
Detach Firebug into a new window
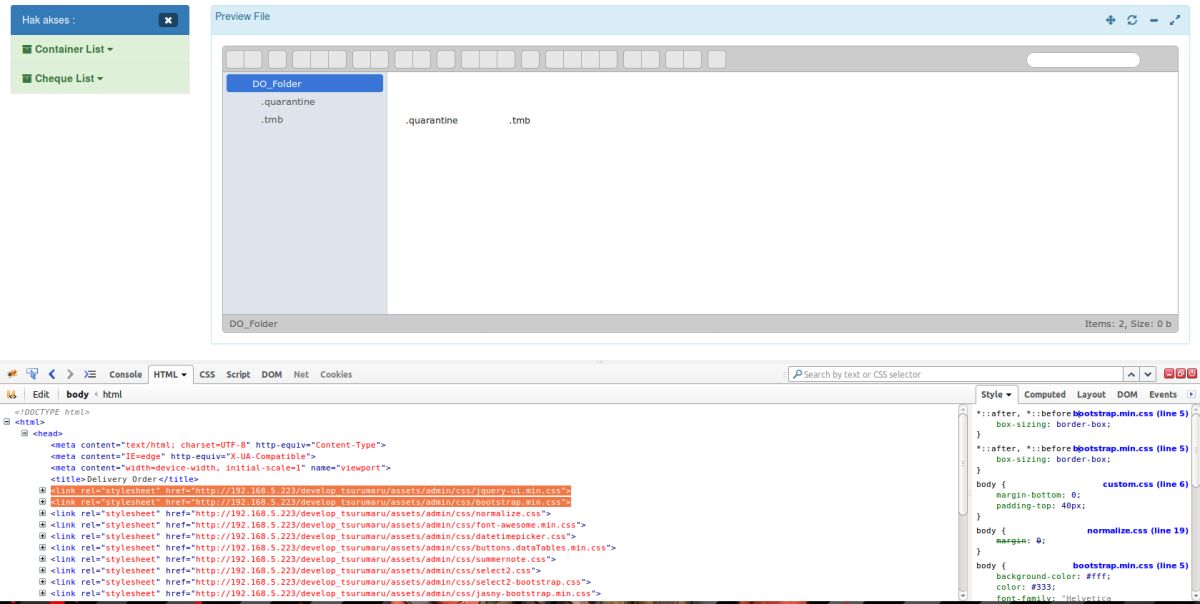pyautogui.click(x=1179, y=373)
